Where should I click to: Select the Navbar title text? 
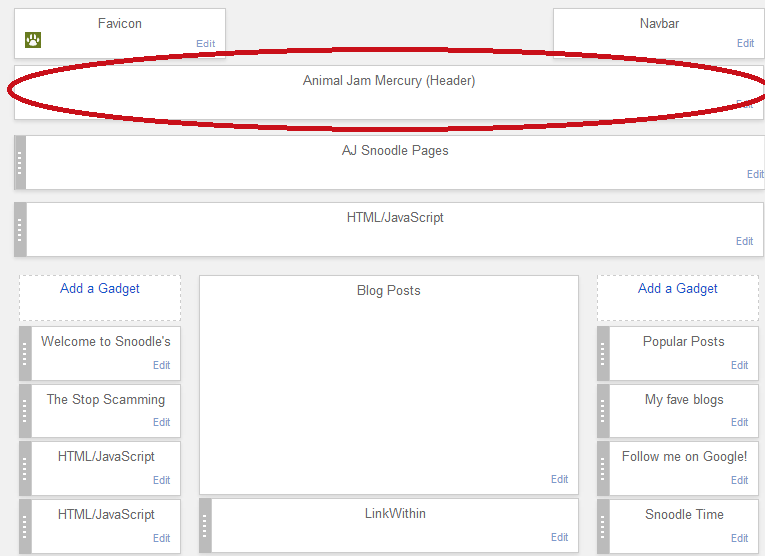tap(659, 23)
